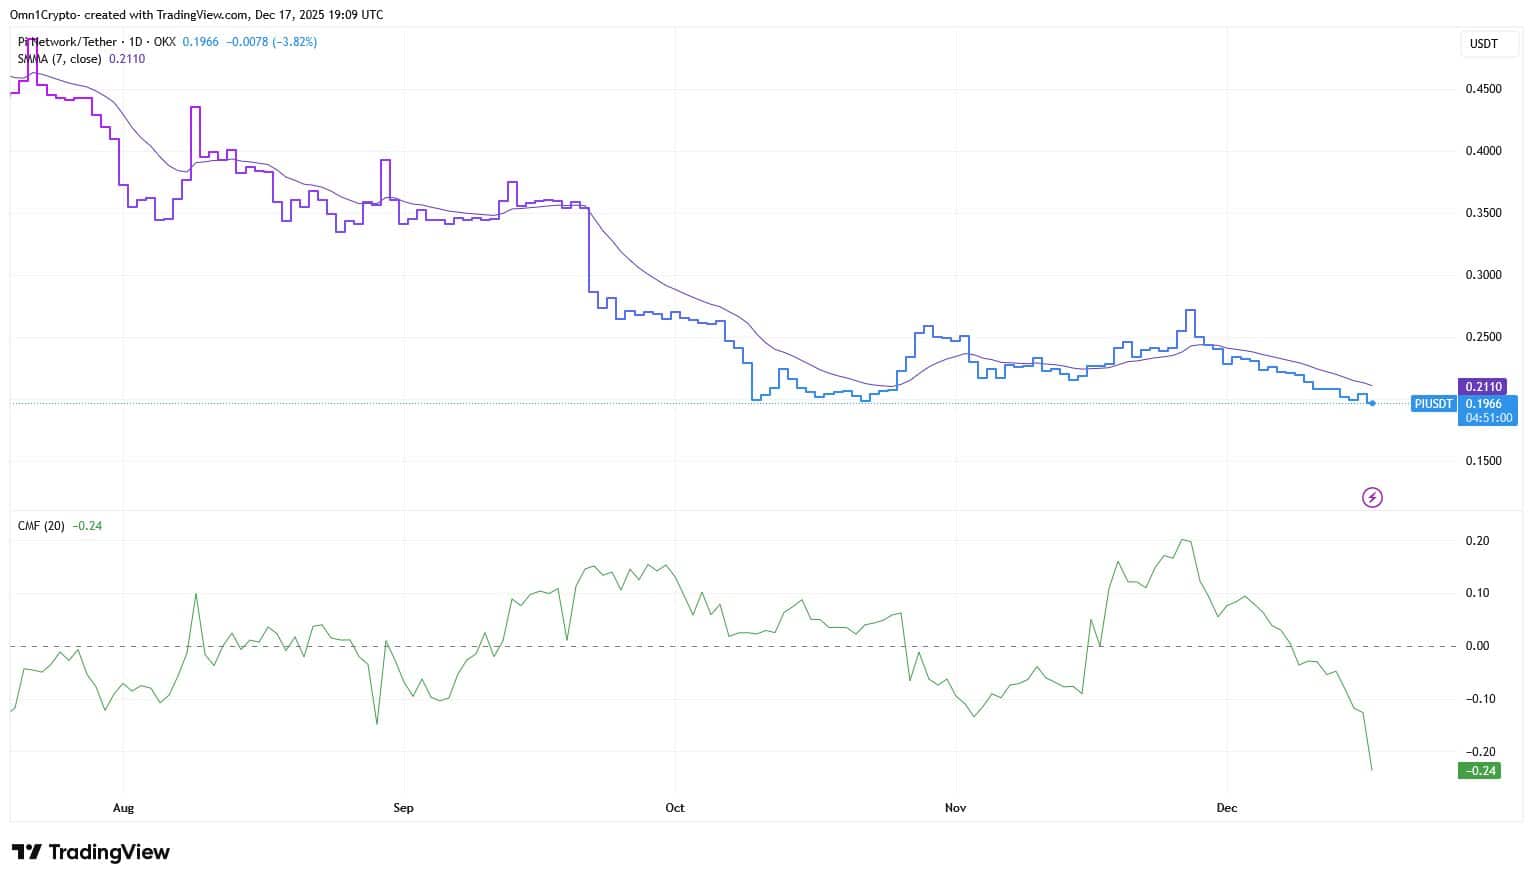1533x882 pixels.
Task: Click the purple lightning bolt icon
Action: [1372, 497]
